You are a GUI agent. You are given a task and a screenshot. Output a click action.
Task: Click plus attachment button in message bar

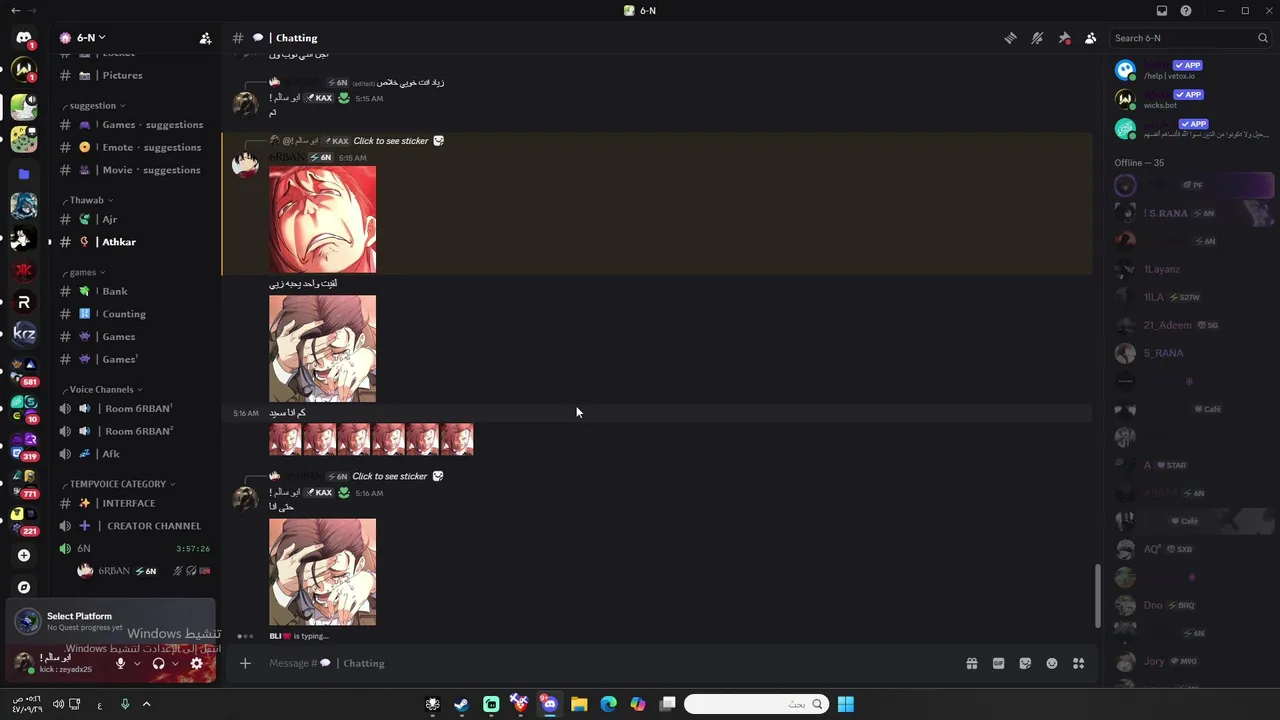245,663
